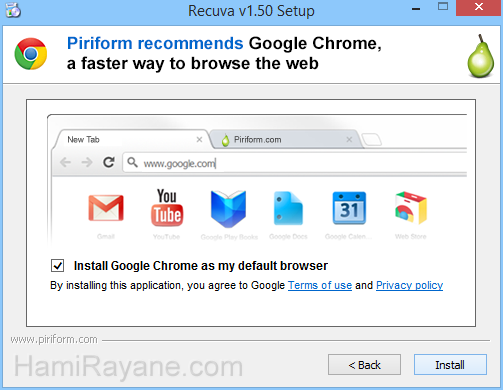Close the Recuva Setup window
This screenshot has height=390, width=503.
pos(479,7)
